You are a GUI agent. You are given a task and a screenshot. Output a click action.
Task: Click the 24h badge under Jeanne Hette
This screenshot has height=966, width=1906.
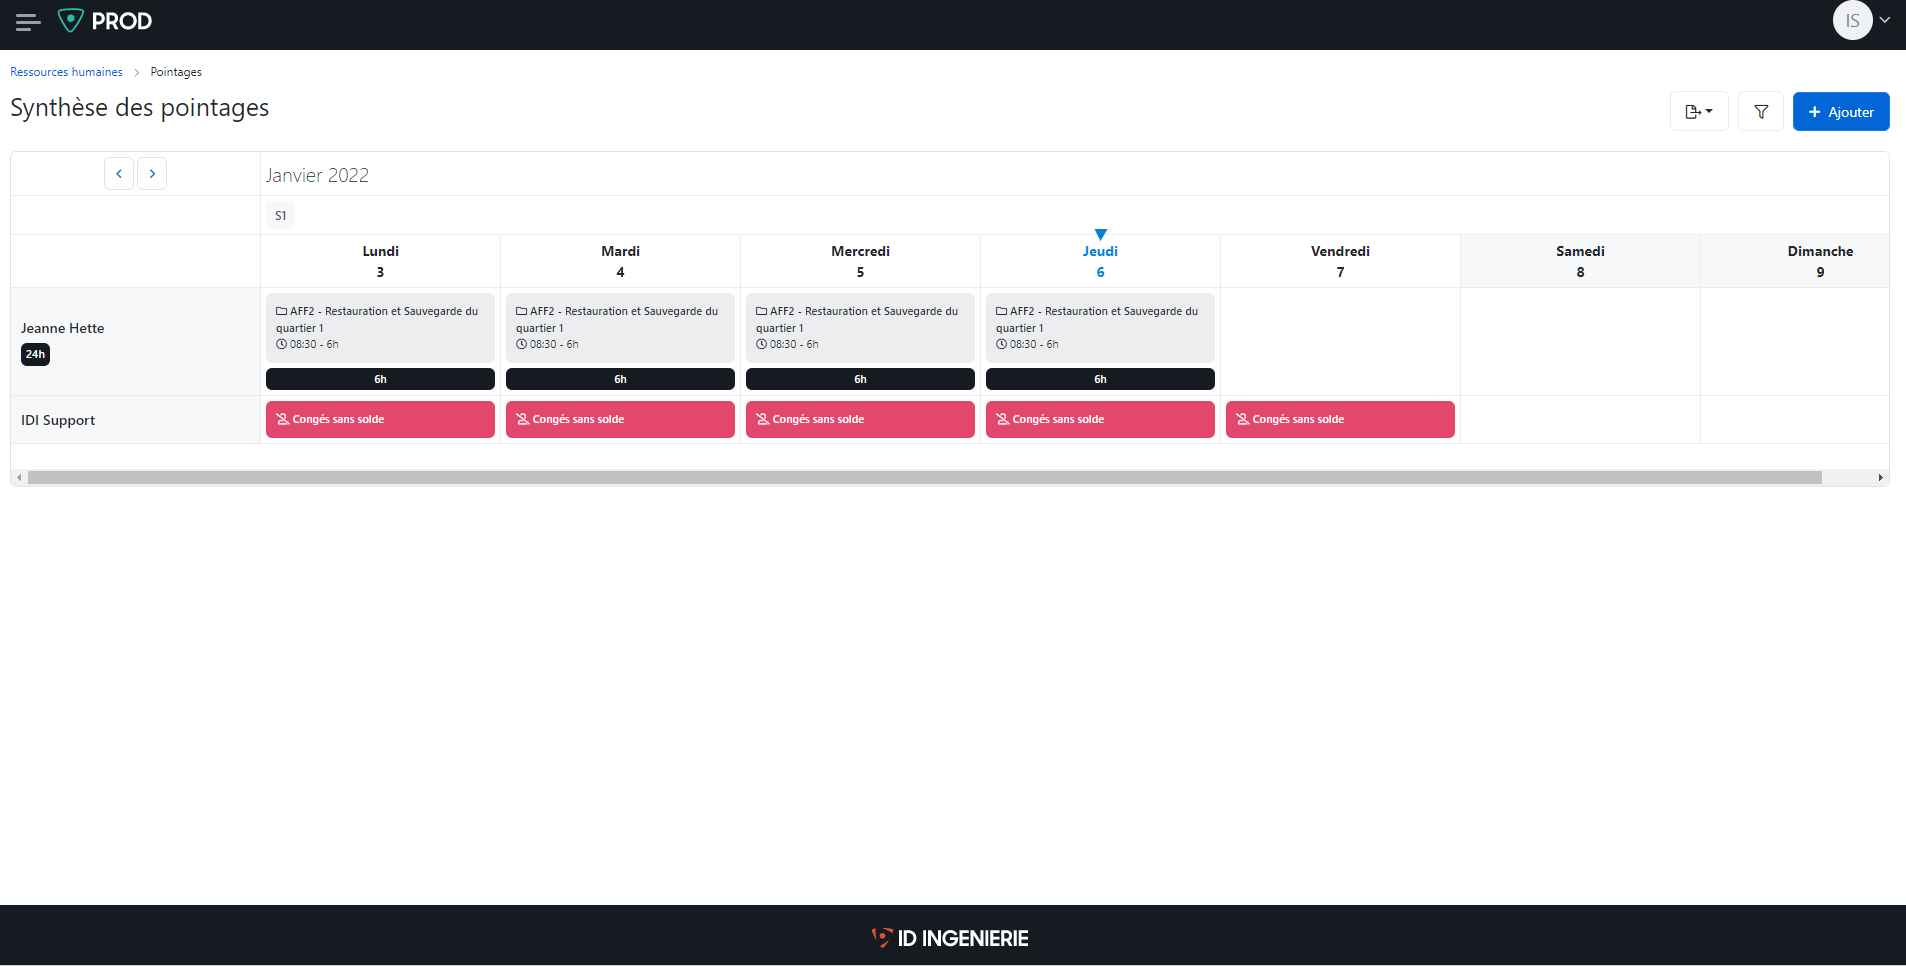pos(35,354)
